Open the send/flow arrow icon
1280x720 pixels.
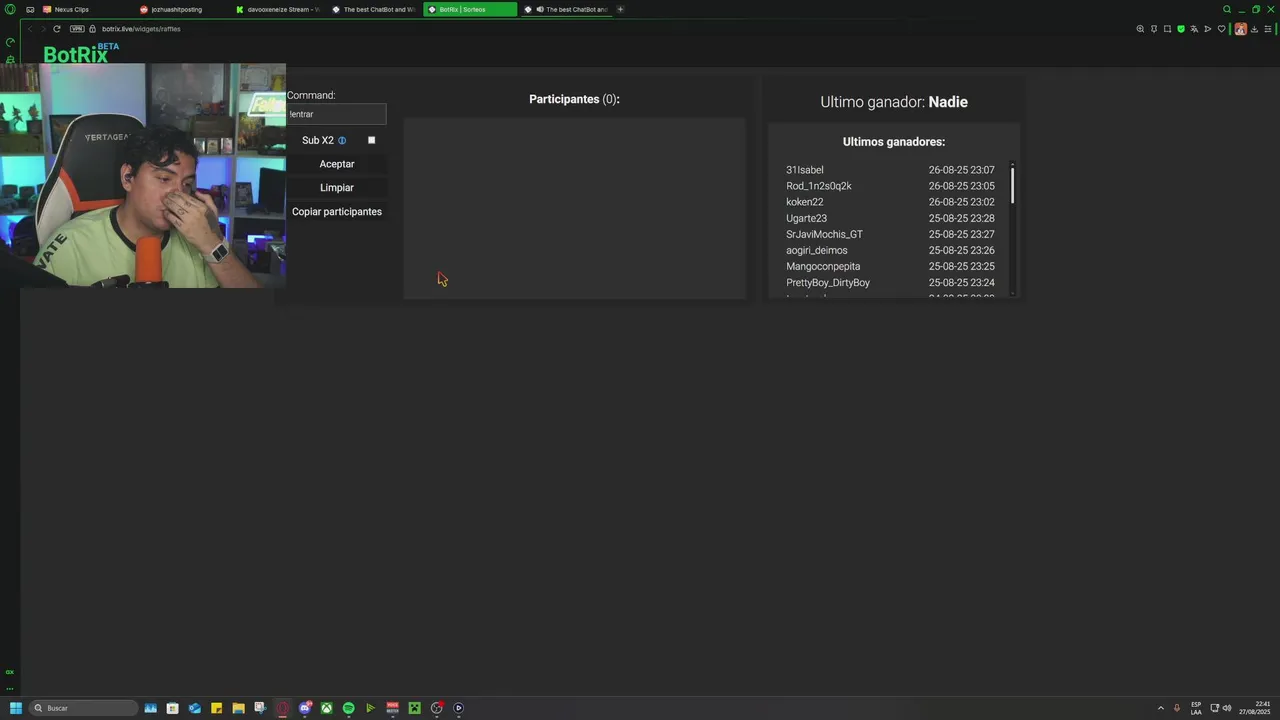pyautogui.click(x=1208, y=29)
